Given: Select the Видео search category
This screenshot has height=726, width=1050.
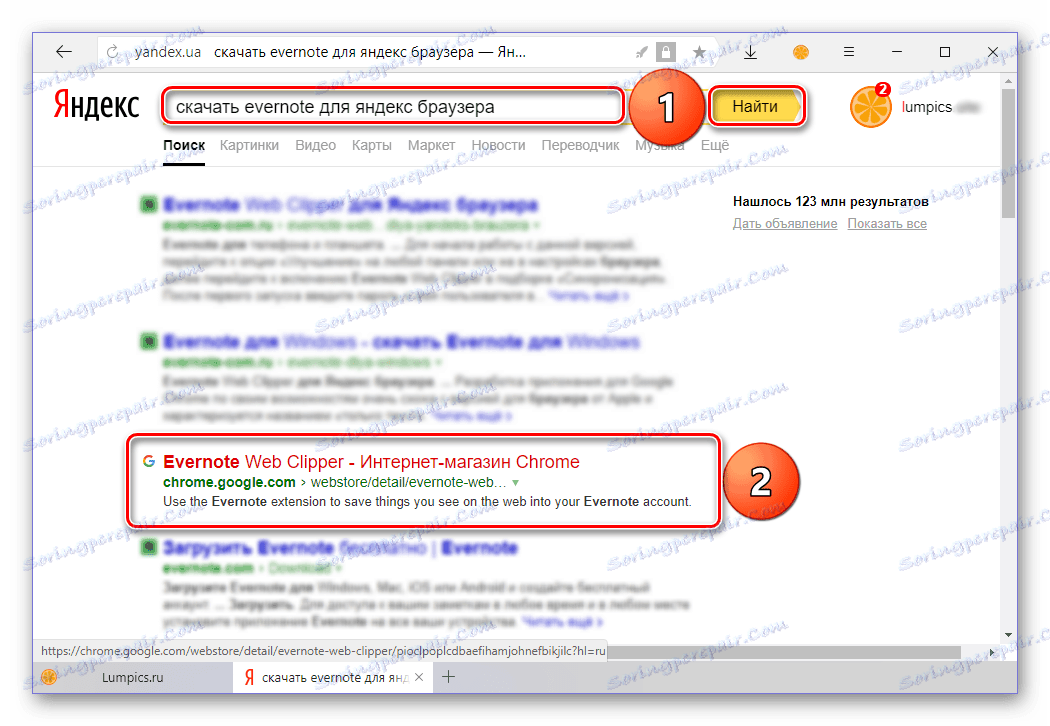Looking at the screenshot, I should tap(315, 145).
